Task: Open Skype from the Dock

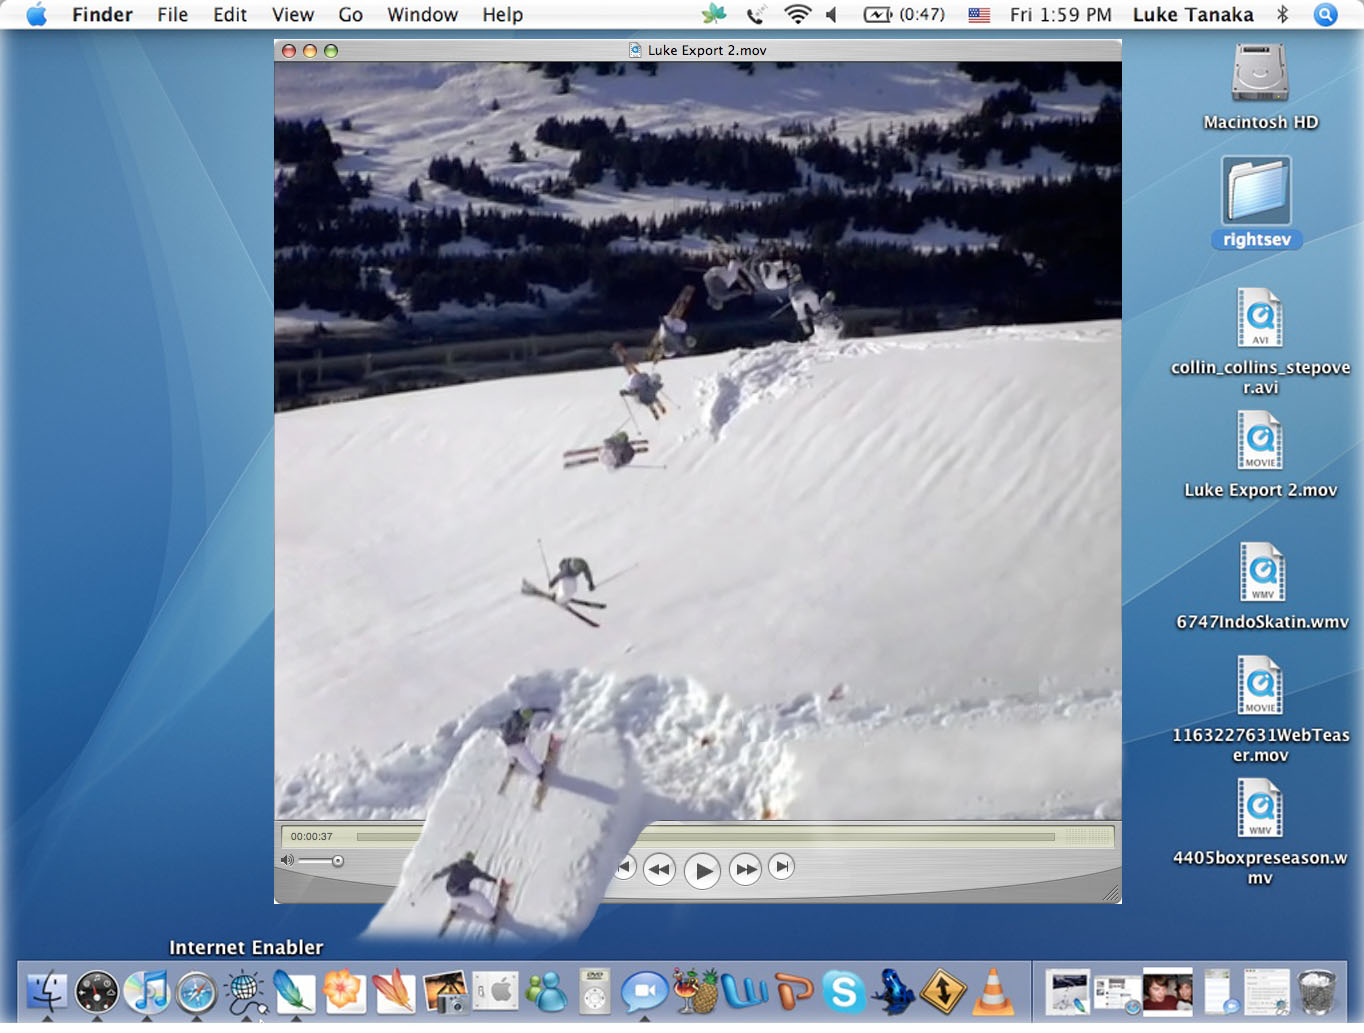Action: pyautogui.click(x=843, y=993)
